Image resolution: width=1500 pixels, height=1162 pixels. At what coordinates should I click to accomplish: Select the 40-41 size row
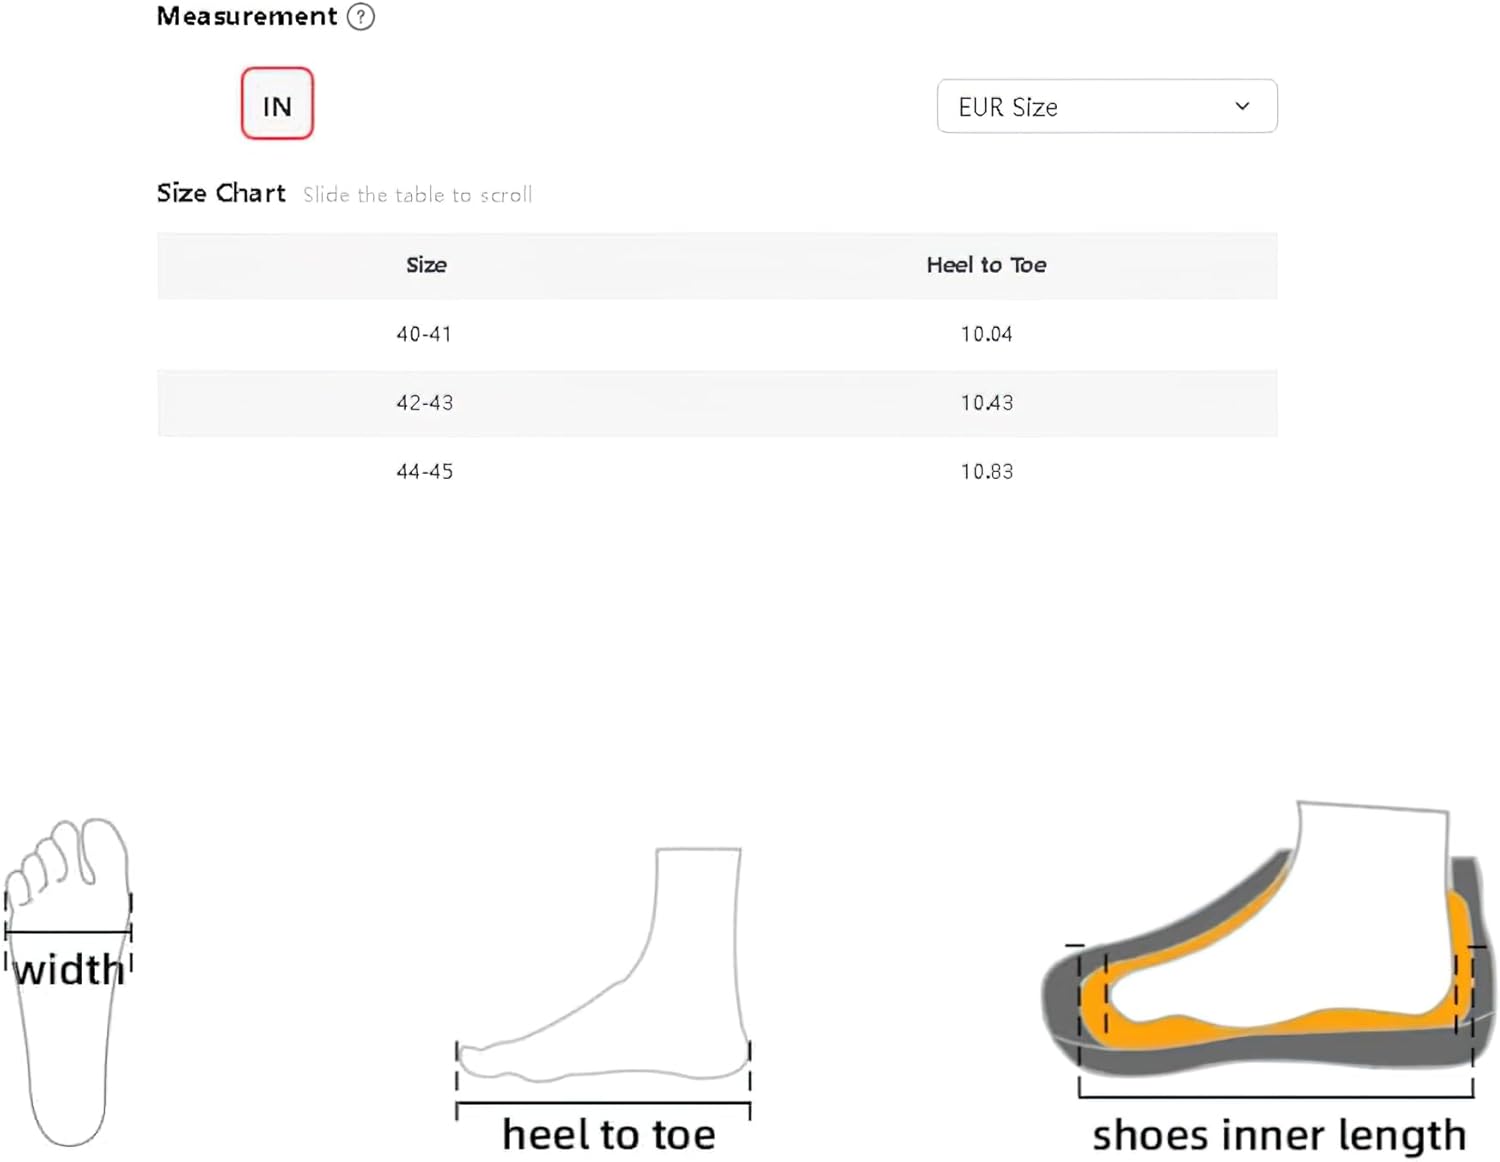point(717,334)
